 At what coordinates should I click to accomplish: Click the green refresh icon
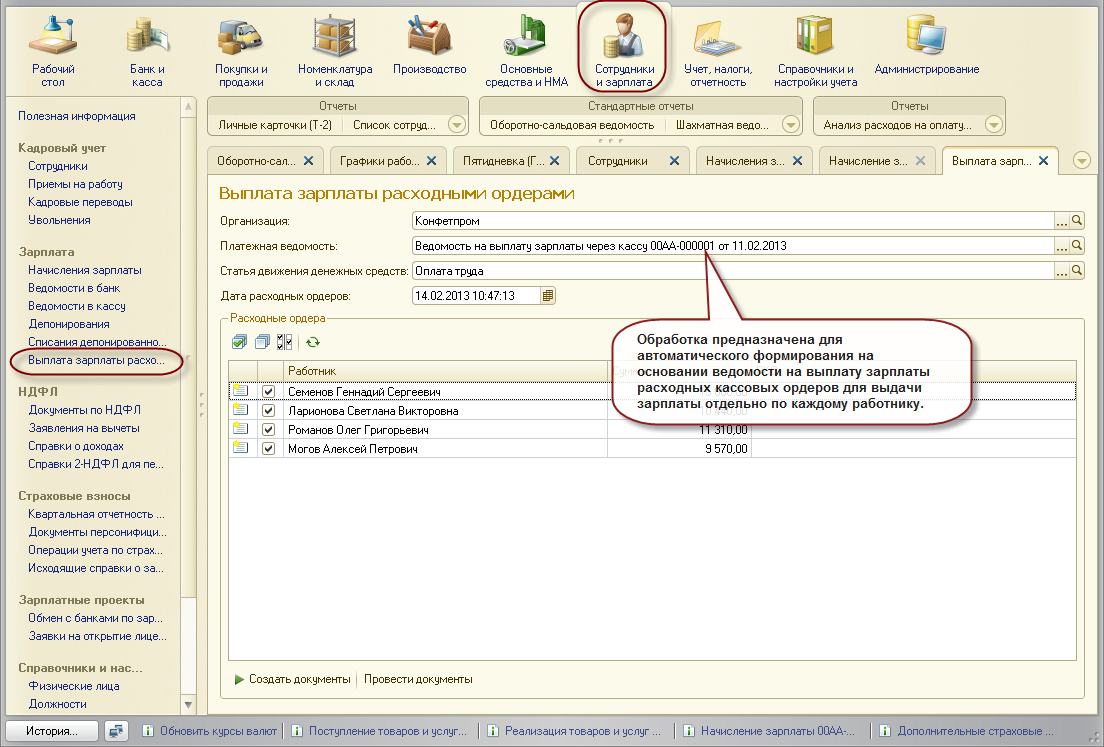coord(313,342)
